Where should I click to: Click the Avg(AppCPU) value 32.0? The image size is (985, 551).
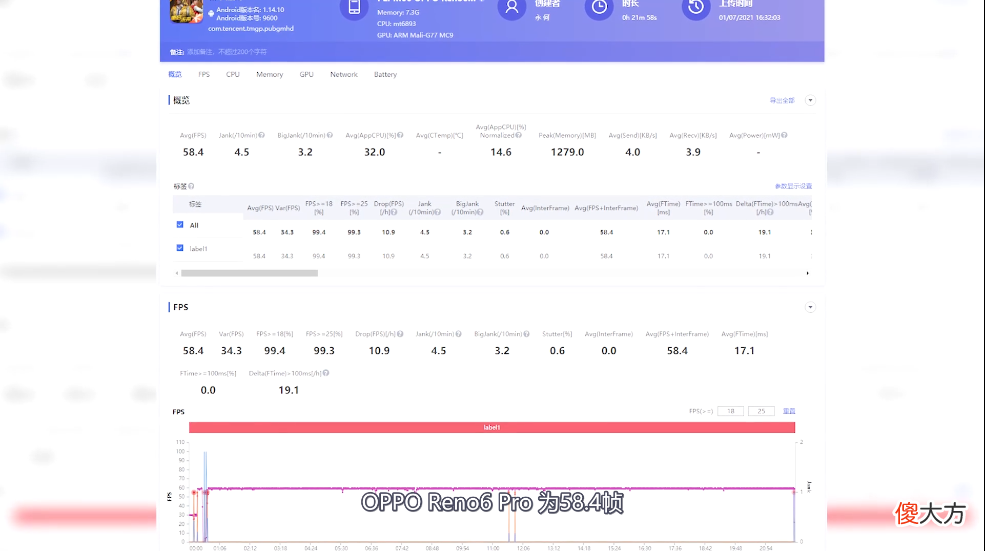tap(374, 152)
